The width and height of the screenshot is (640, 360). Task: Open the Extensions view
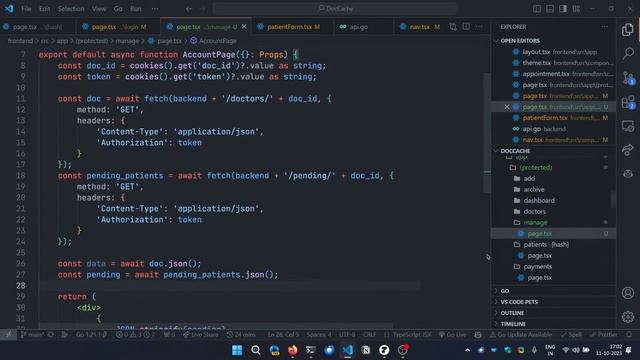pyautogui.click(x=628, y=102)
